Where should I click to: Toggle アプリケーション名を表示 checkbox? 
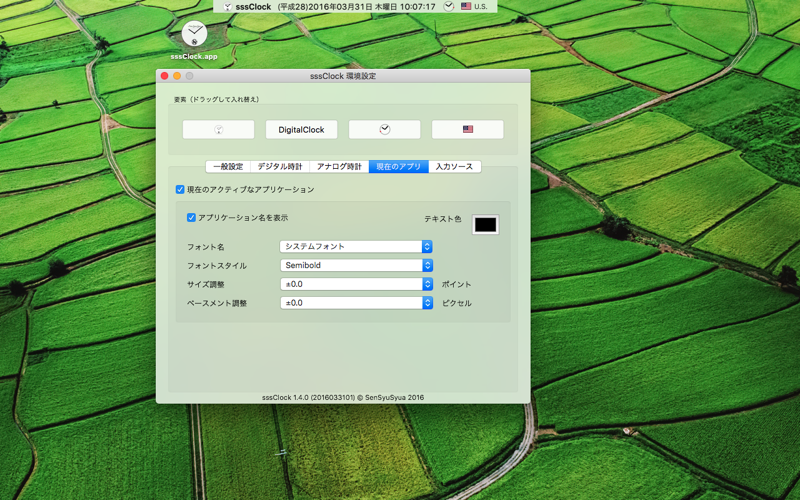(191, 218)
